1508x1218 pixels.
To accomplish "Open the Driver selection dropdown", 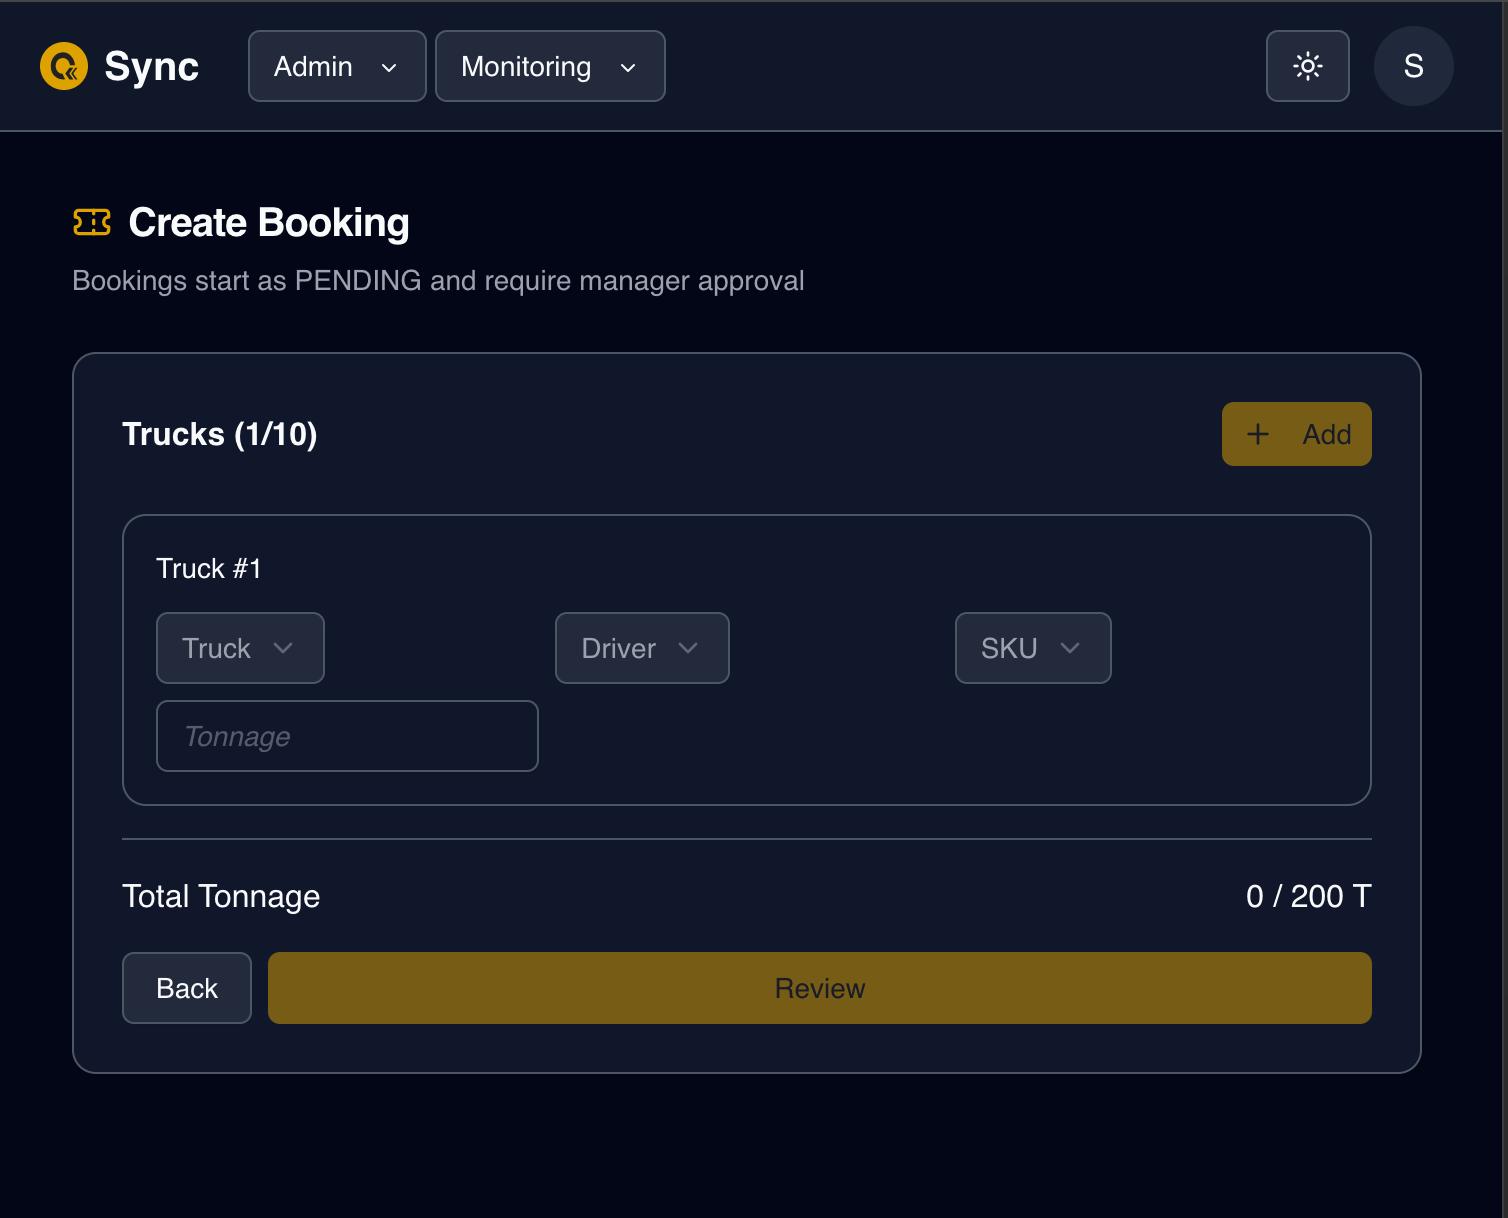I will [642, 648].
